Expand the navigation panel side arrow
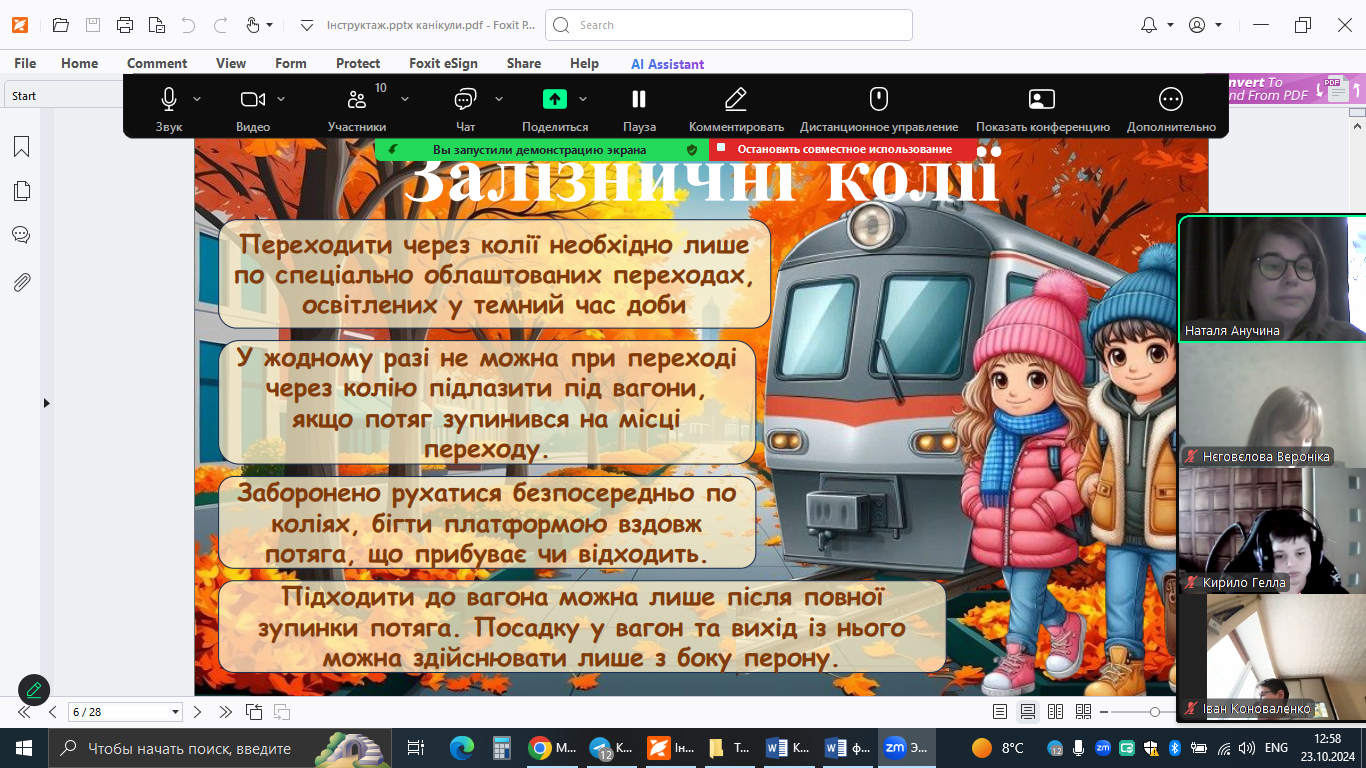This screenshot has height=768, width=1366. (x=46, y=403)
